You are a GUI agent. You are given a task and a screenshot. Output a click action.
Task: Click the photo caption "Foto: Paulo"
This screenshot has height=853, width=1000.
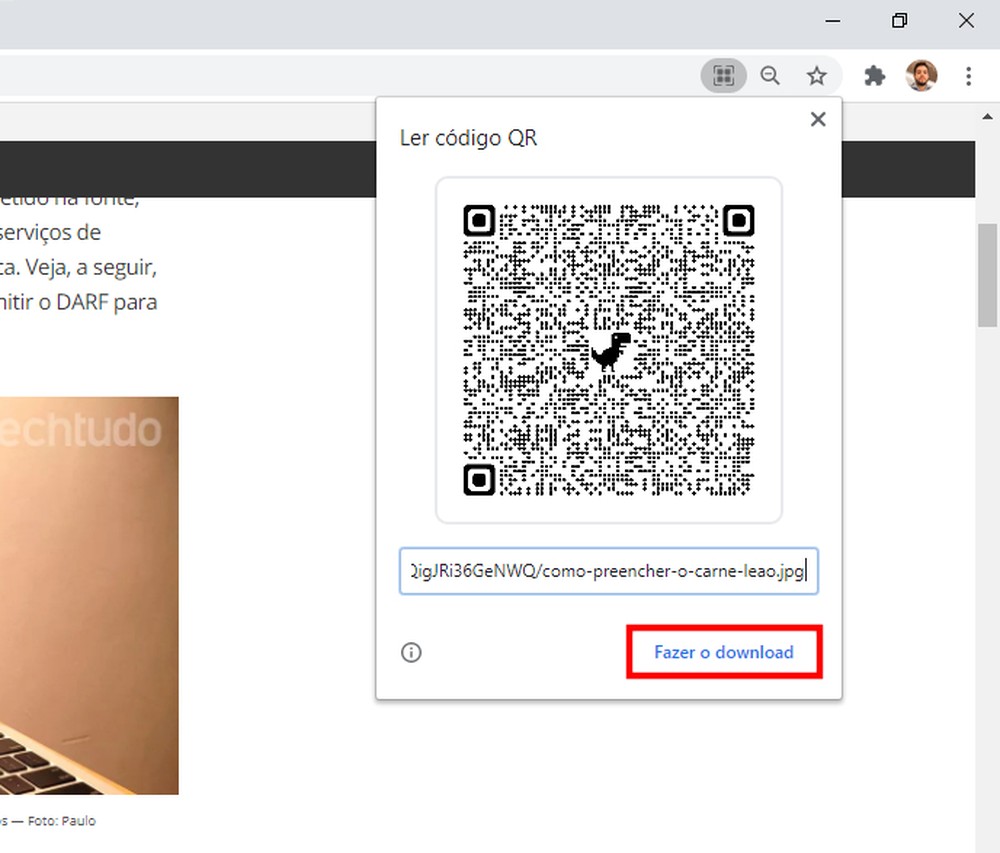pyautogui.click(x=48, y=820)
